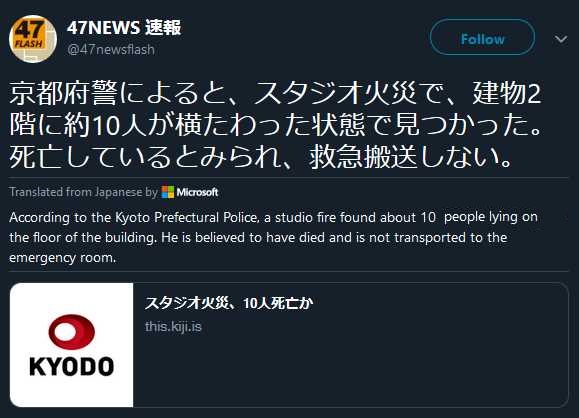
Task: Open the tweet options chevron menu
Action: point(561,39)
